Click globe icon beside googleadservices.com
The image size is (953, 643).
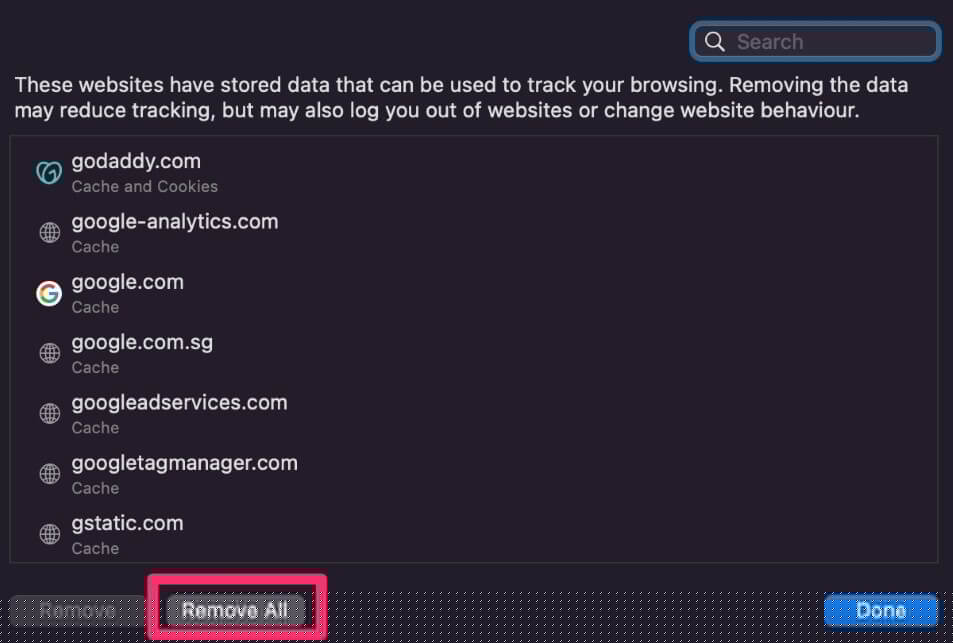pos(49,413)
